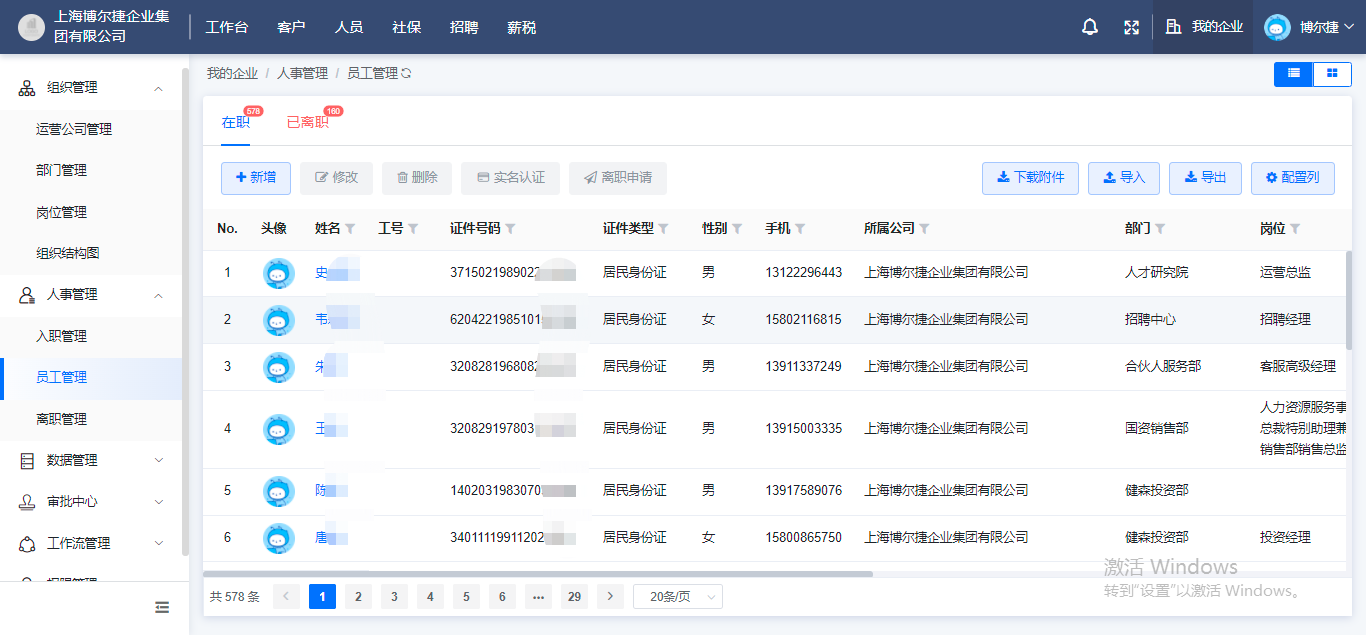1366x635 pixels.
Task: Click the company logo in header
Action: click(32, 27)
